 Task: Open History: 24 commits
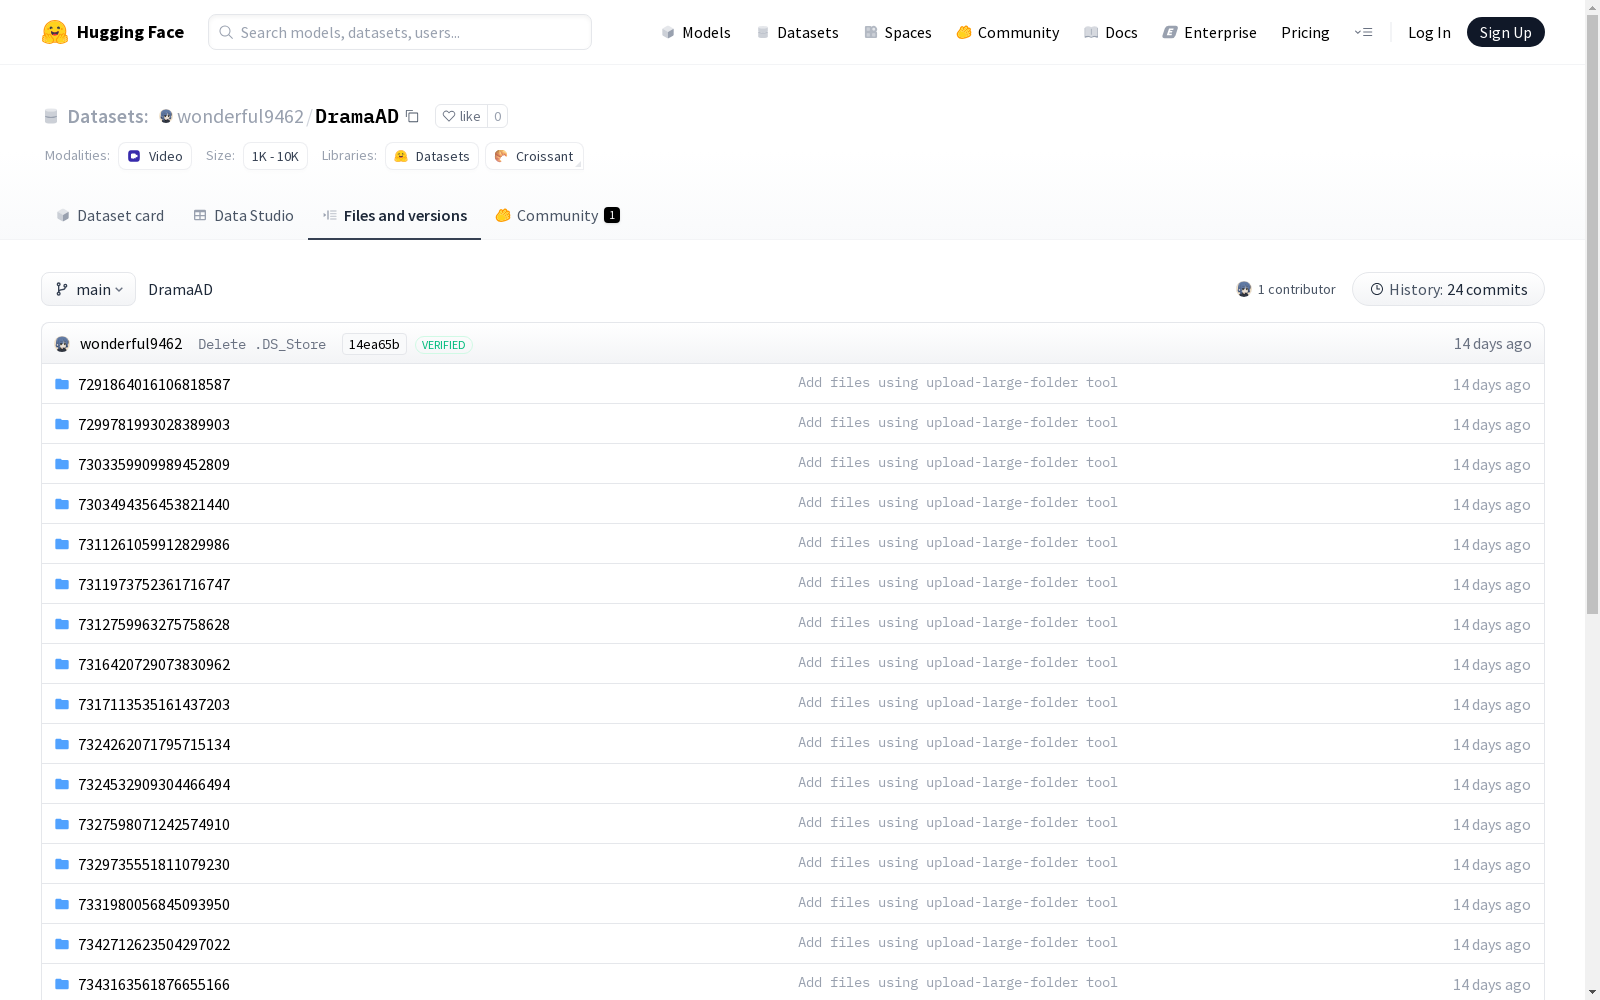tap(1448, 289)
